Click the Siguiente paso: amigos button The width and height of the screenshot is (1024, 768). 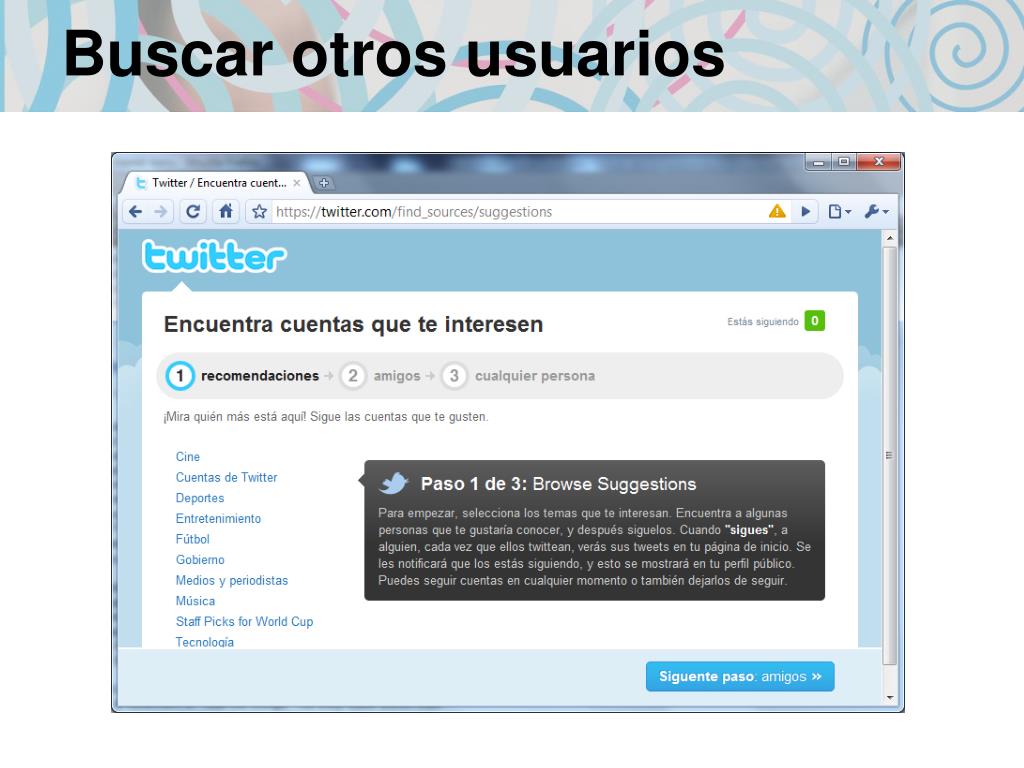click(x=740, y=677)
